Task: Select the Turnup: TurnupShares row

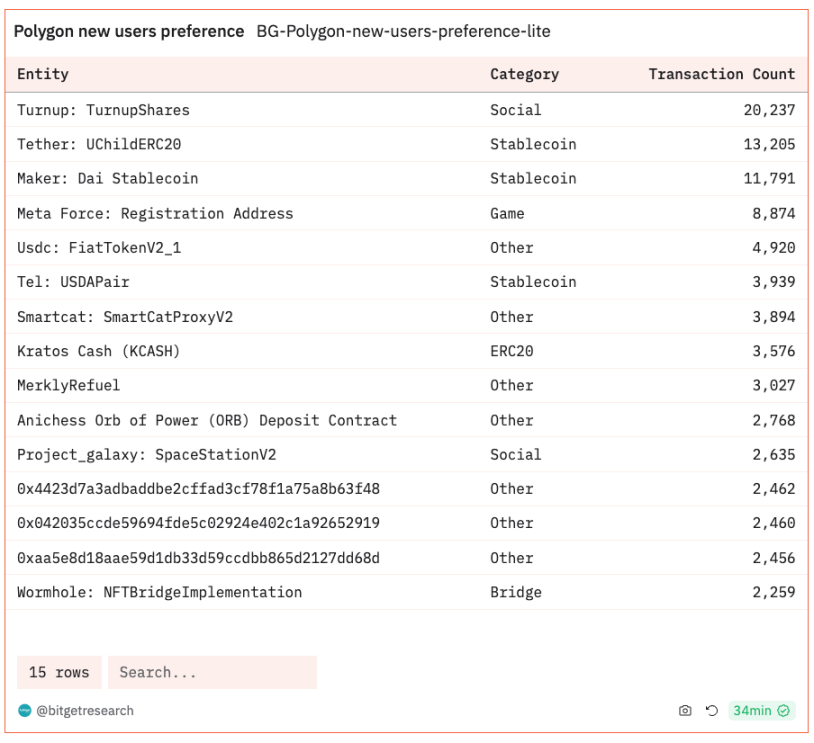Action: click(103, 110)
